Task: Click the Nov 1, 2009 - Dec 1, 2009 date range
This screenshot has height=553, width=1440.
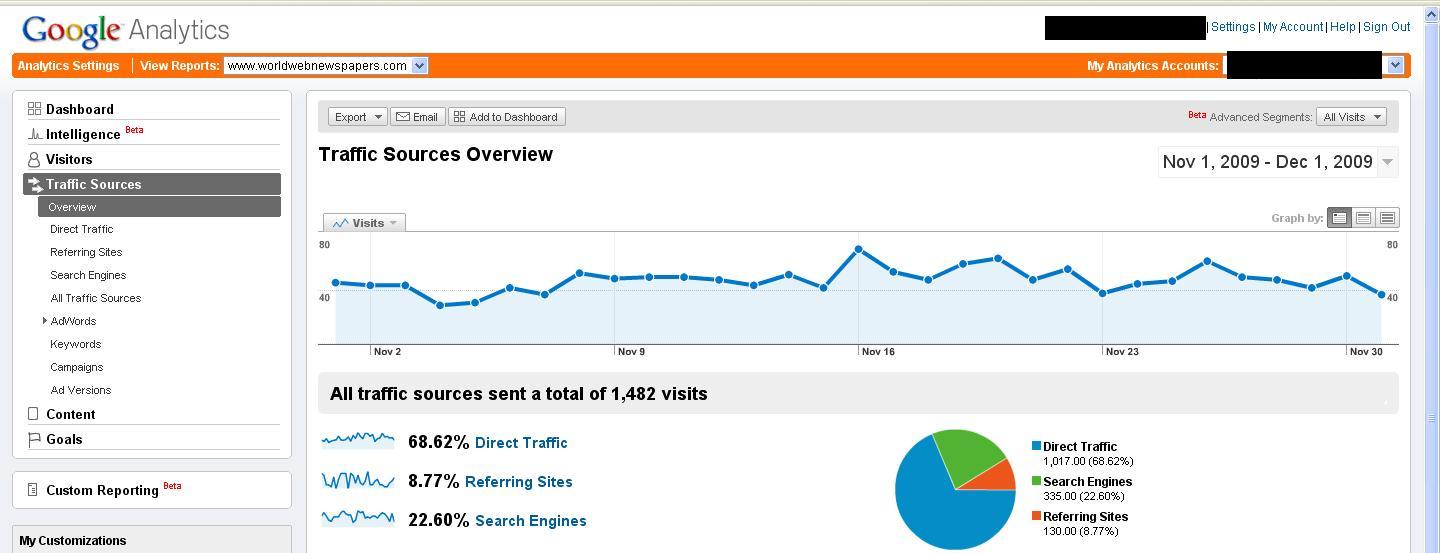Action: point(1267,162)
